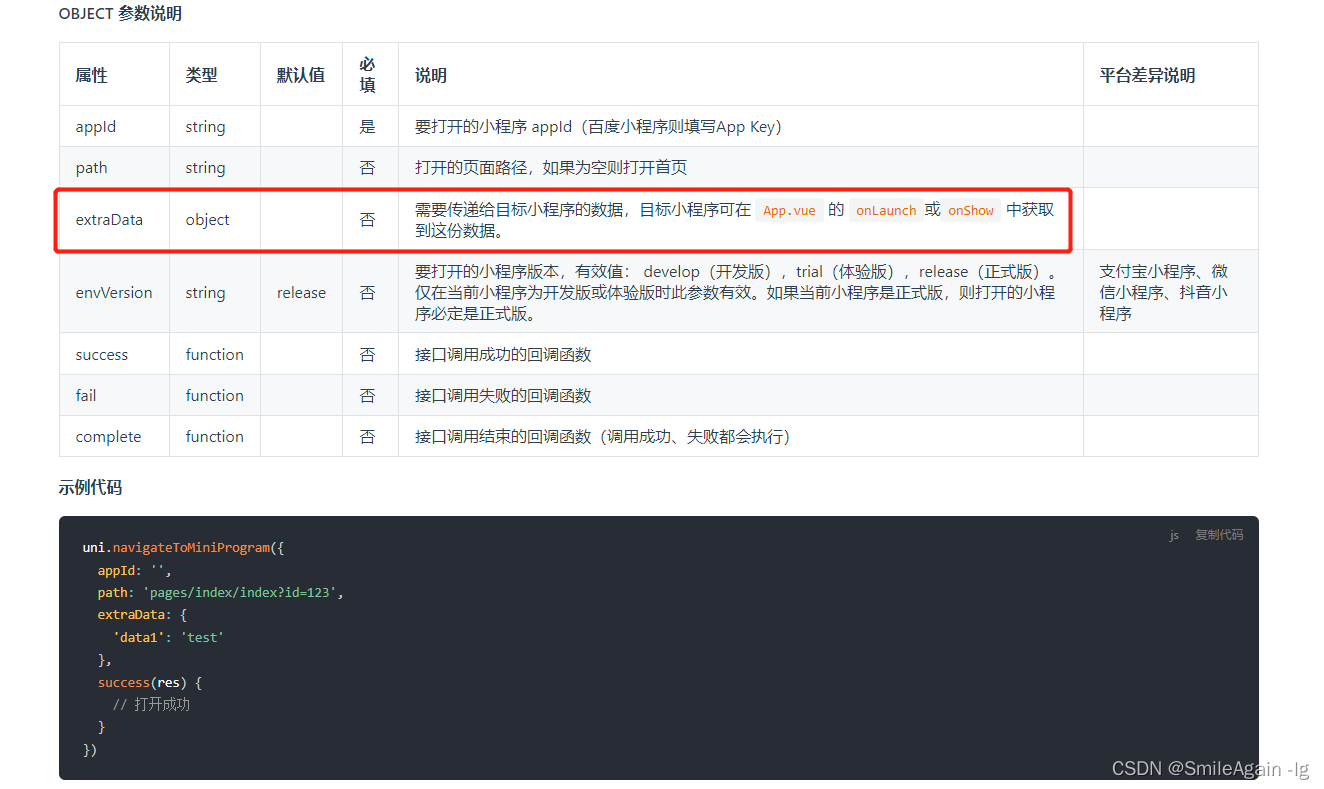Click the 打开的页面路径 path description
This screenshot has height=789, width=1324.
[551, 167]
